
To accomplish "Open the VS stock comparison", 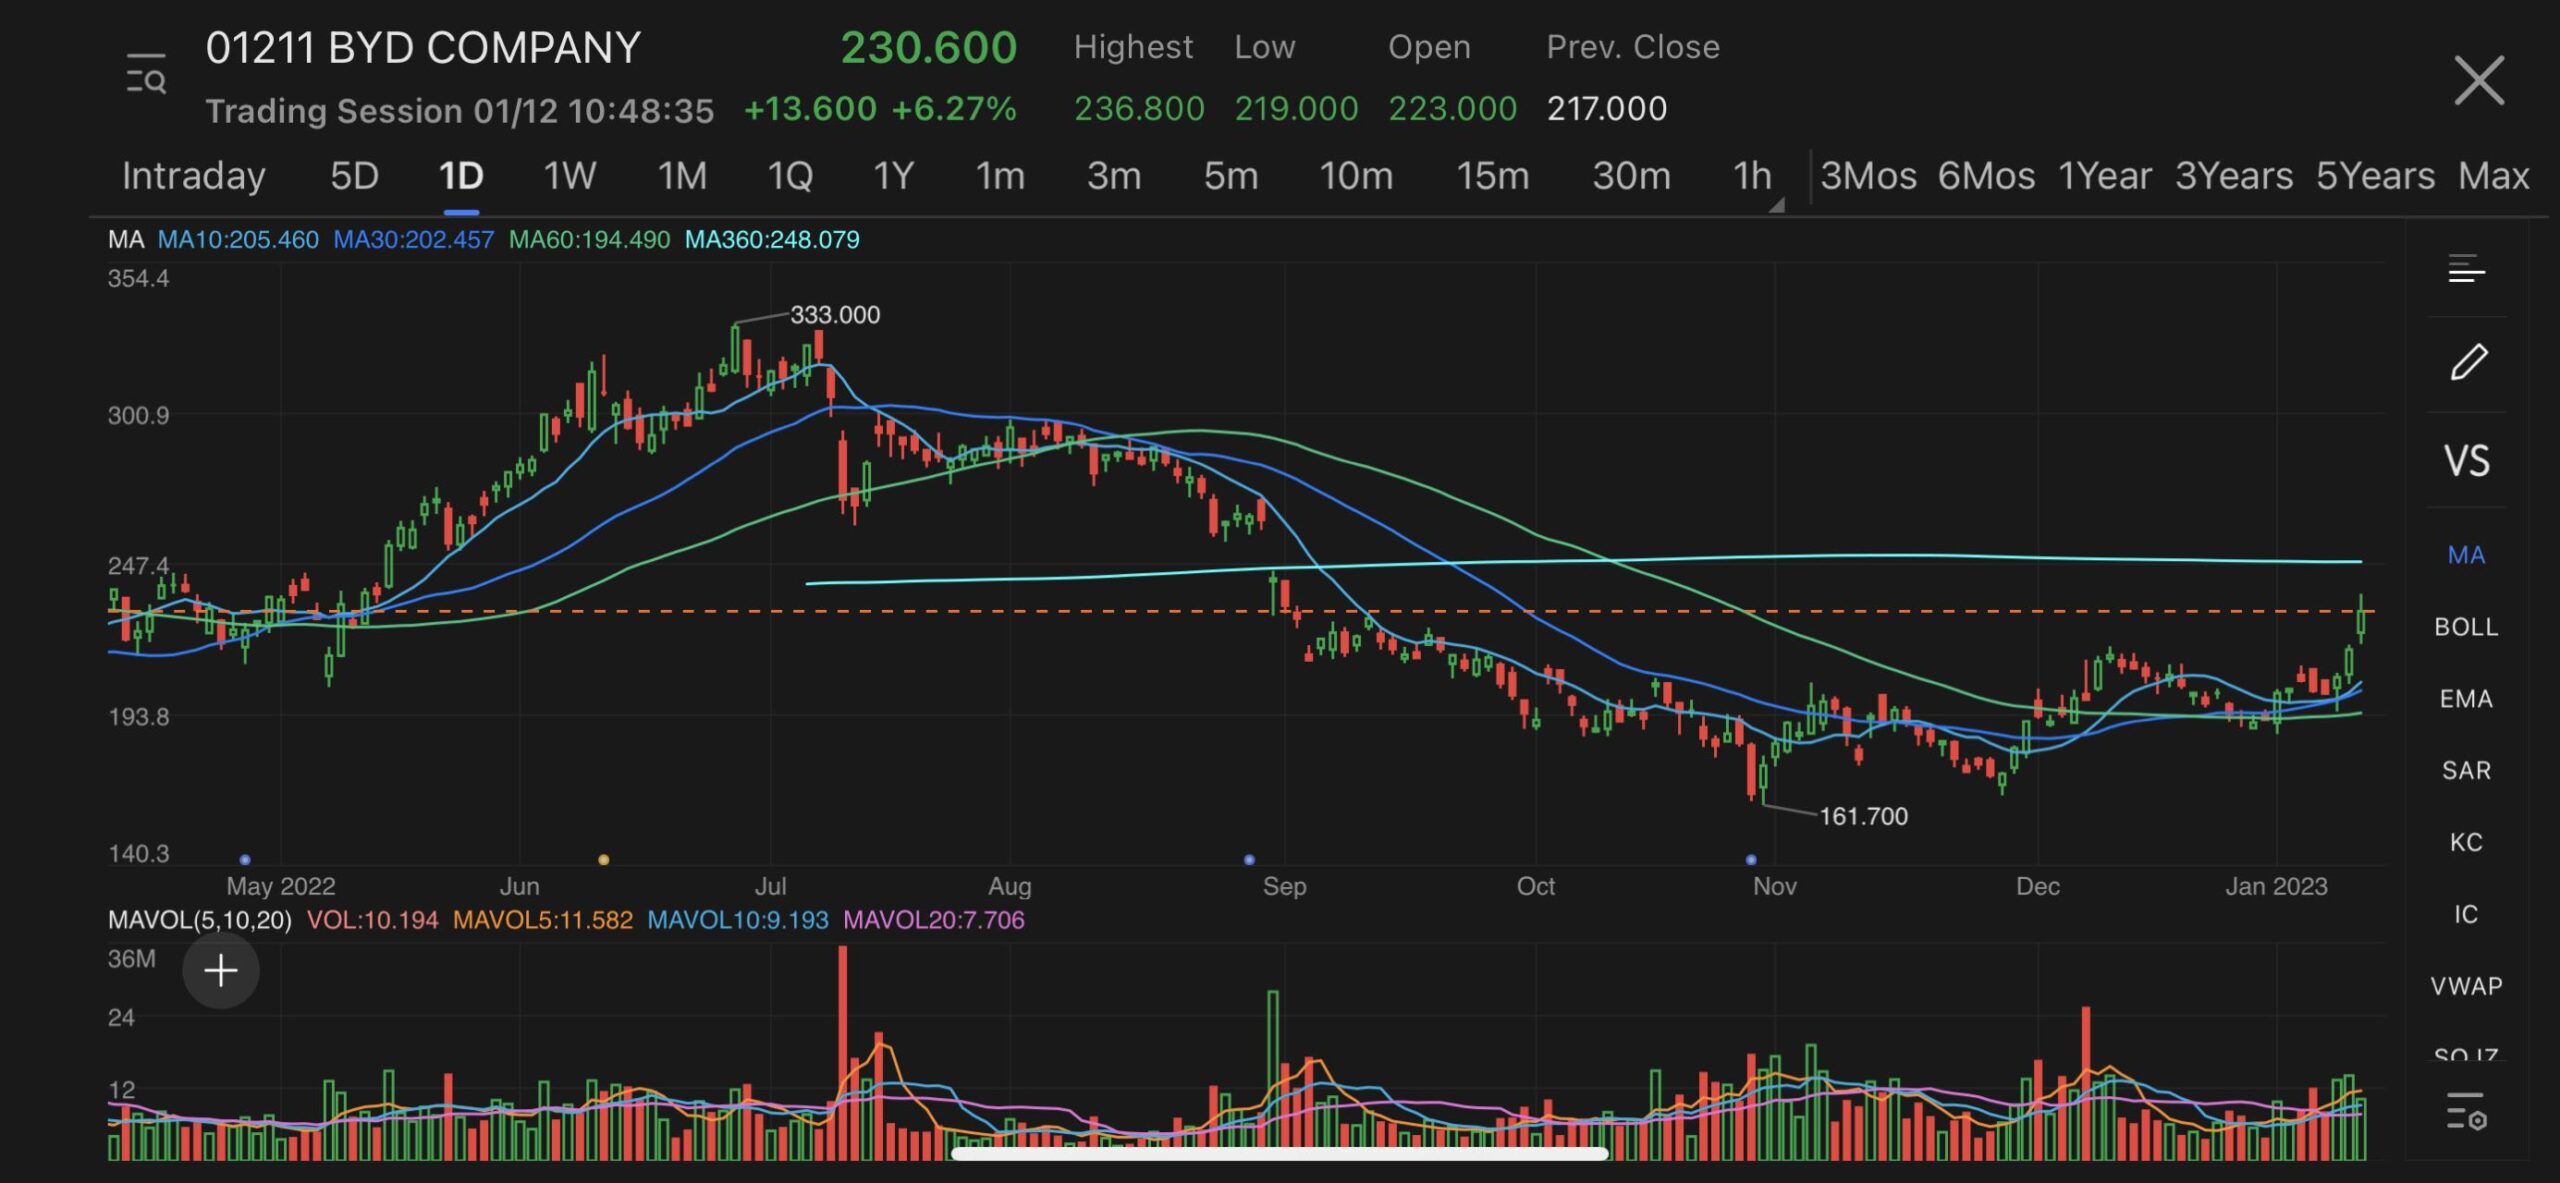I will (x=2466, y=461).
